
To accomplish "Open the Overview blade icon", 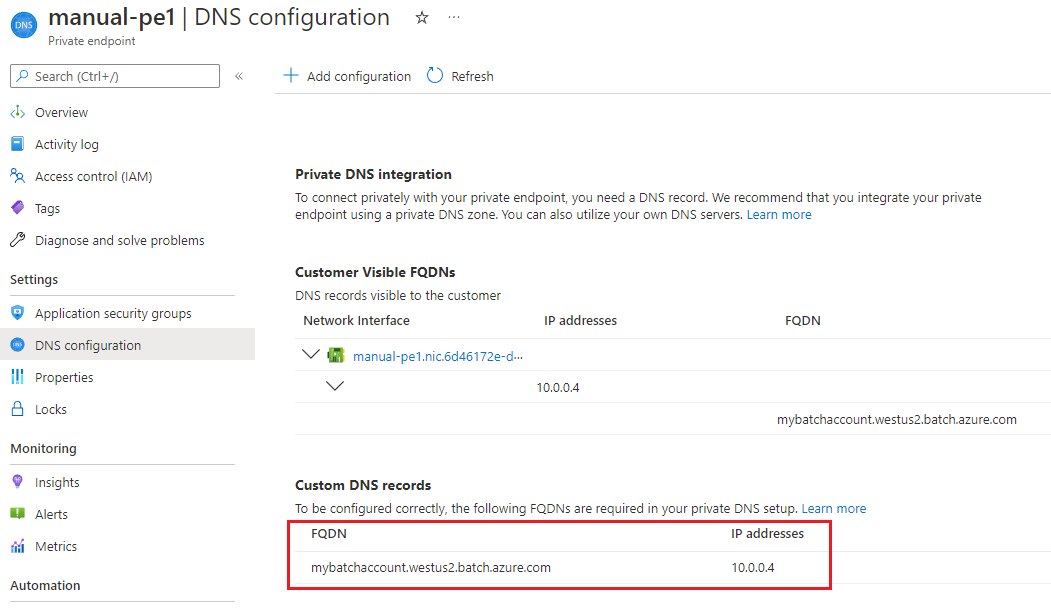I will point(17,112).
